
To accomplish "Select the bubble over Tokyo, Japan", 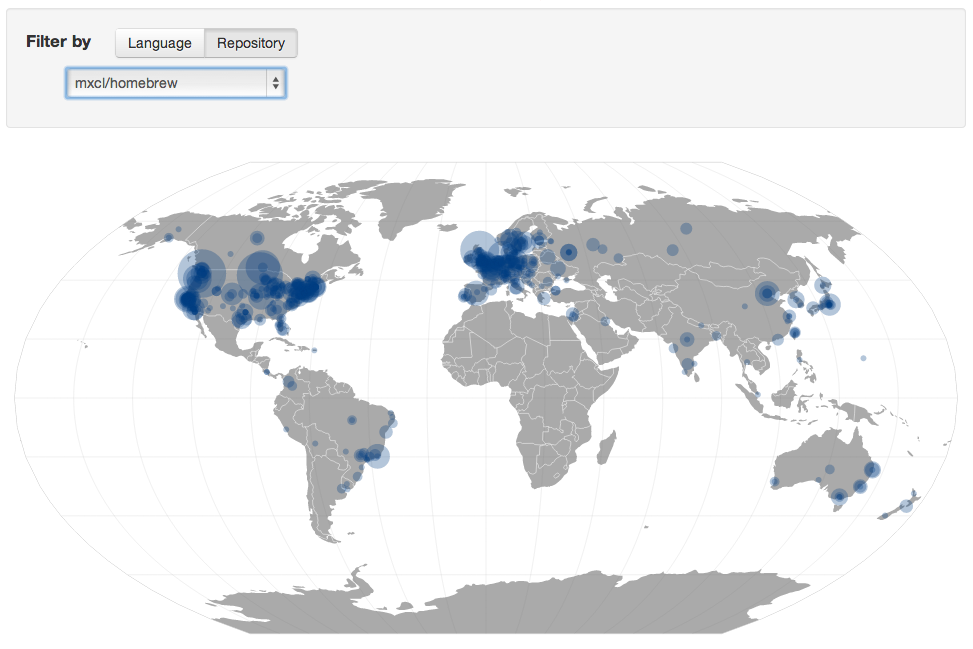I will [x=830, y=305].
